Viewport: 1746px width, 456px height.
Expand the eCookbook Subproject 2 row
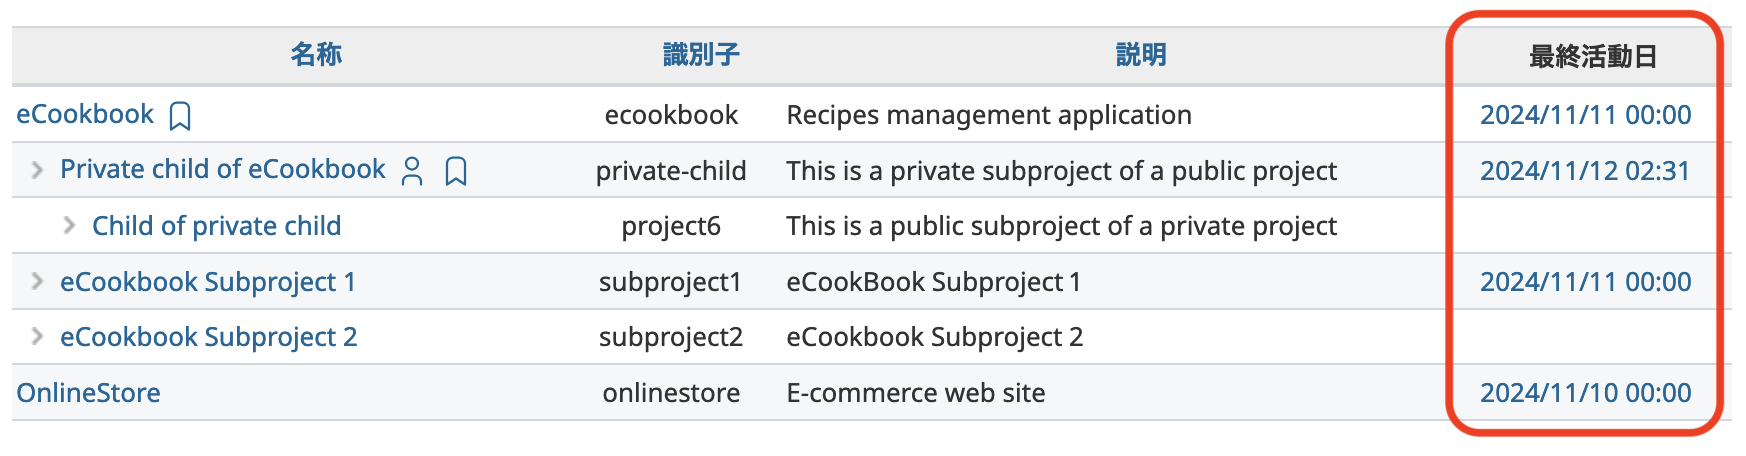click(37, 336)
